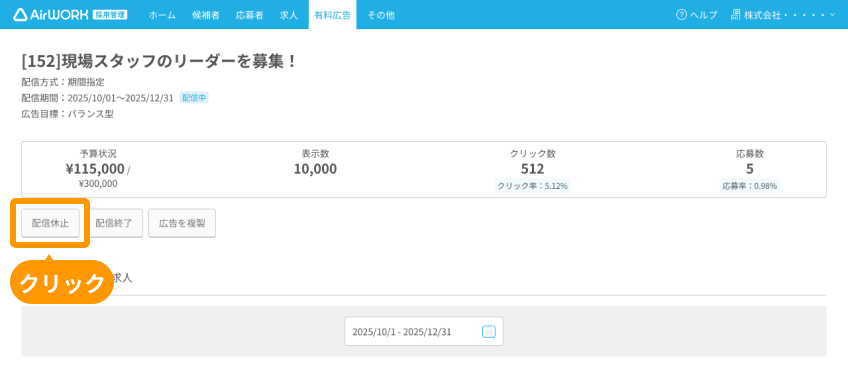This screenshot has width=848, height=380.
Task: Click the 応募率：0.98% label
Action: 750,186
